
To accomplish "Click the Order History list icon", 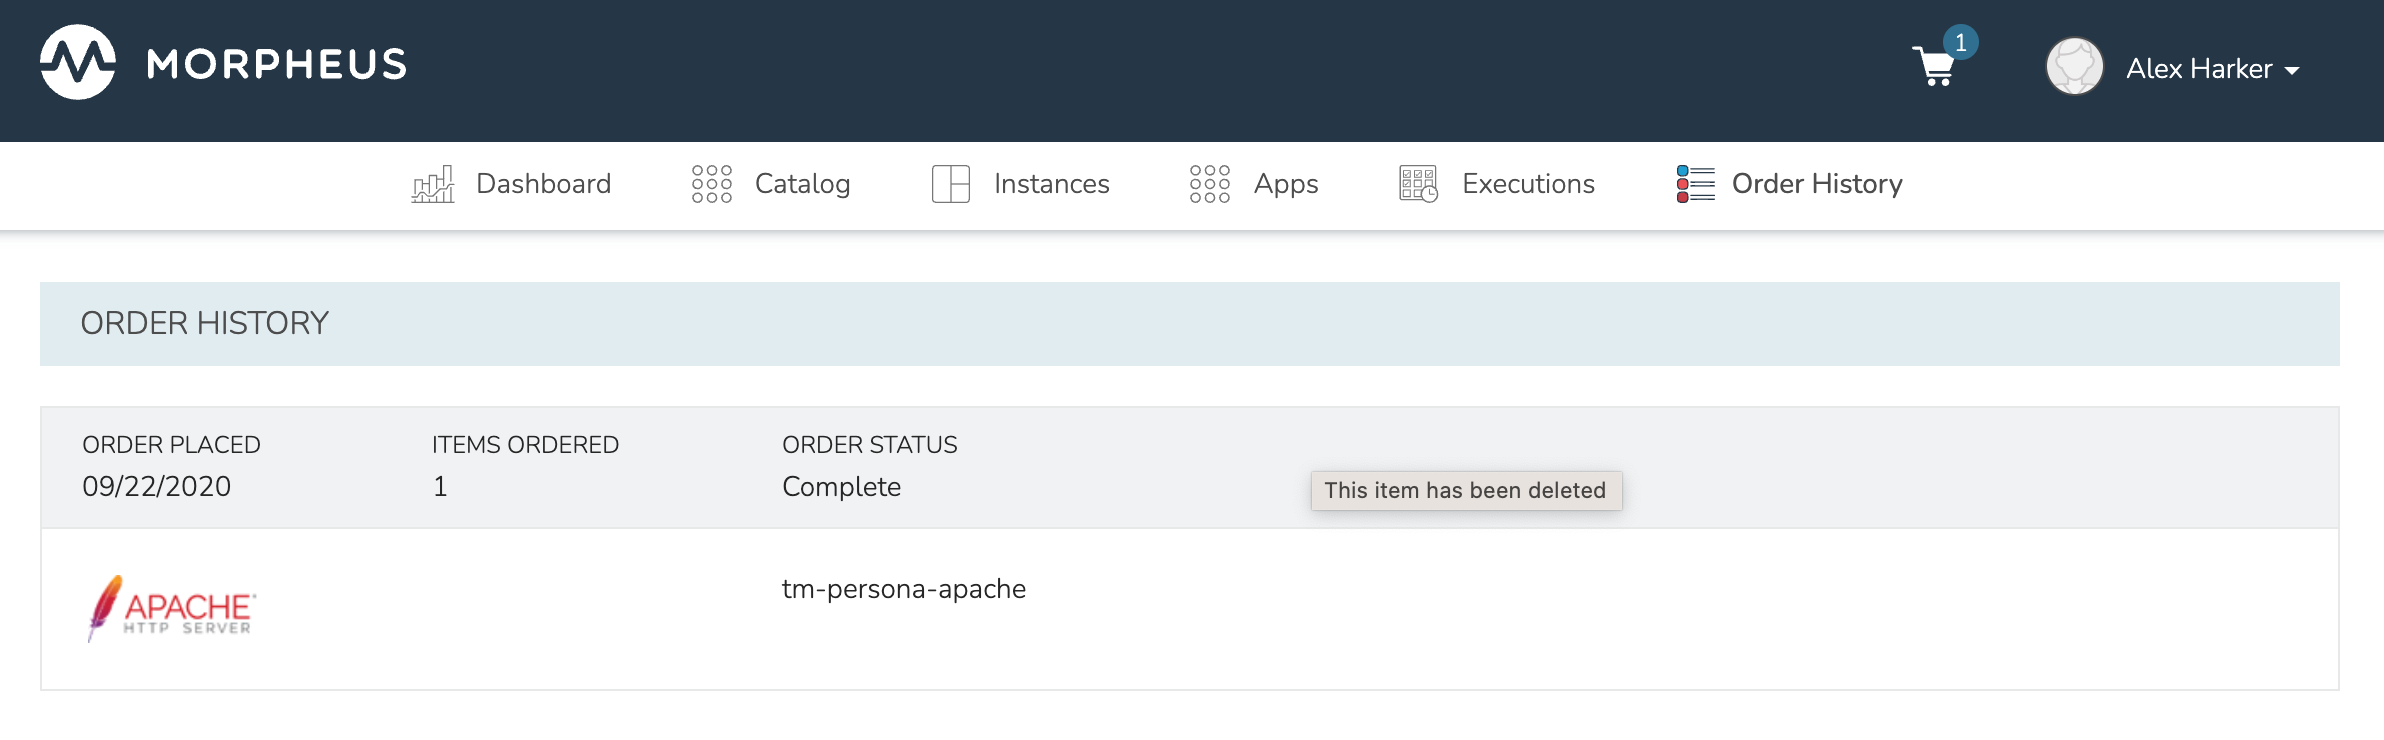I will click(1695, 184).
